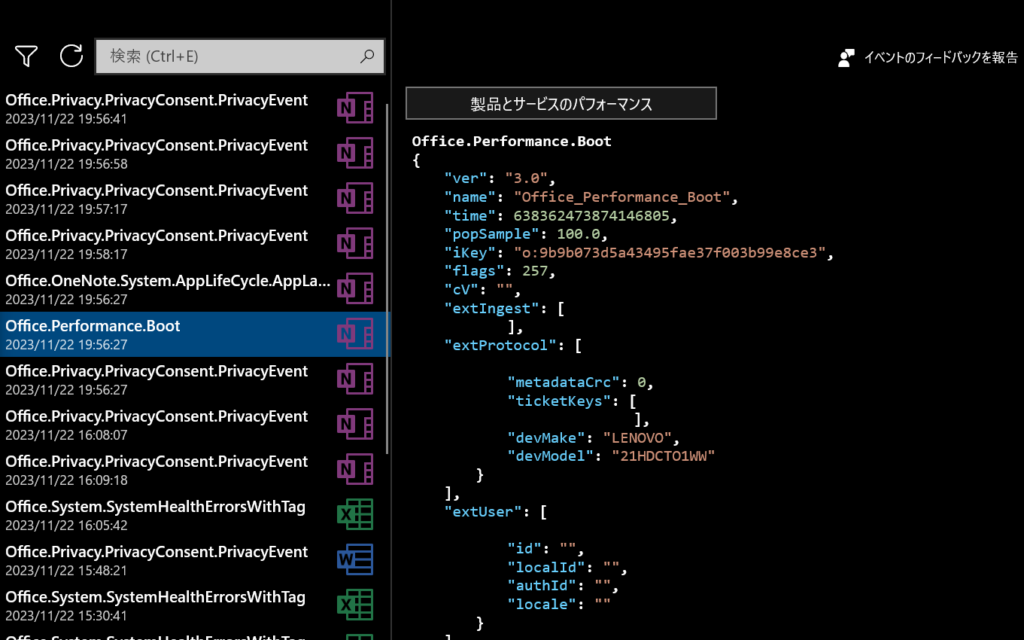Image resolution: width=1024 pixels, height=640 pixels.
Task: Click the "extUser" key line
Action: click(x=495, y=511)
